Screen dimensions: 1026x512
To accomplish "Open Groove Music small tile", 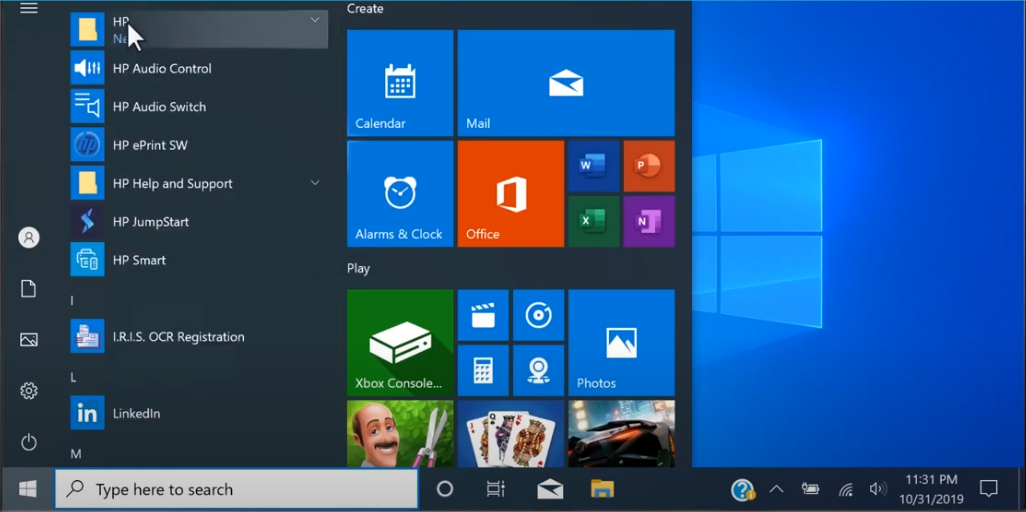I will tap(539, 315).
